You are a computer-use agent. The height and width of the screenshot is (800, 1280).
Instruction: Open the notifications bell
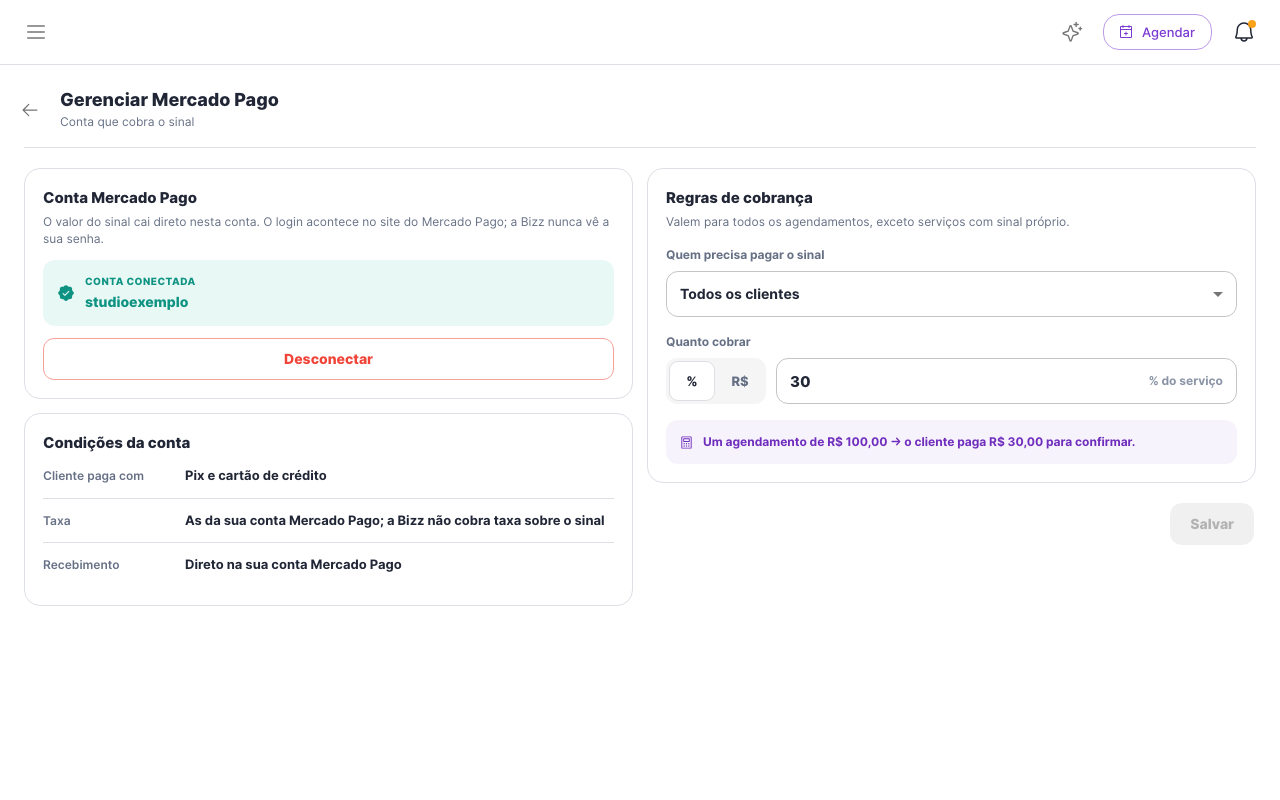(1244, 32)
